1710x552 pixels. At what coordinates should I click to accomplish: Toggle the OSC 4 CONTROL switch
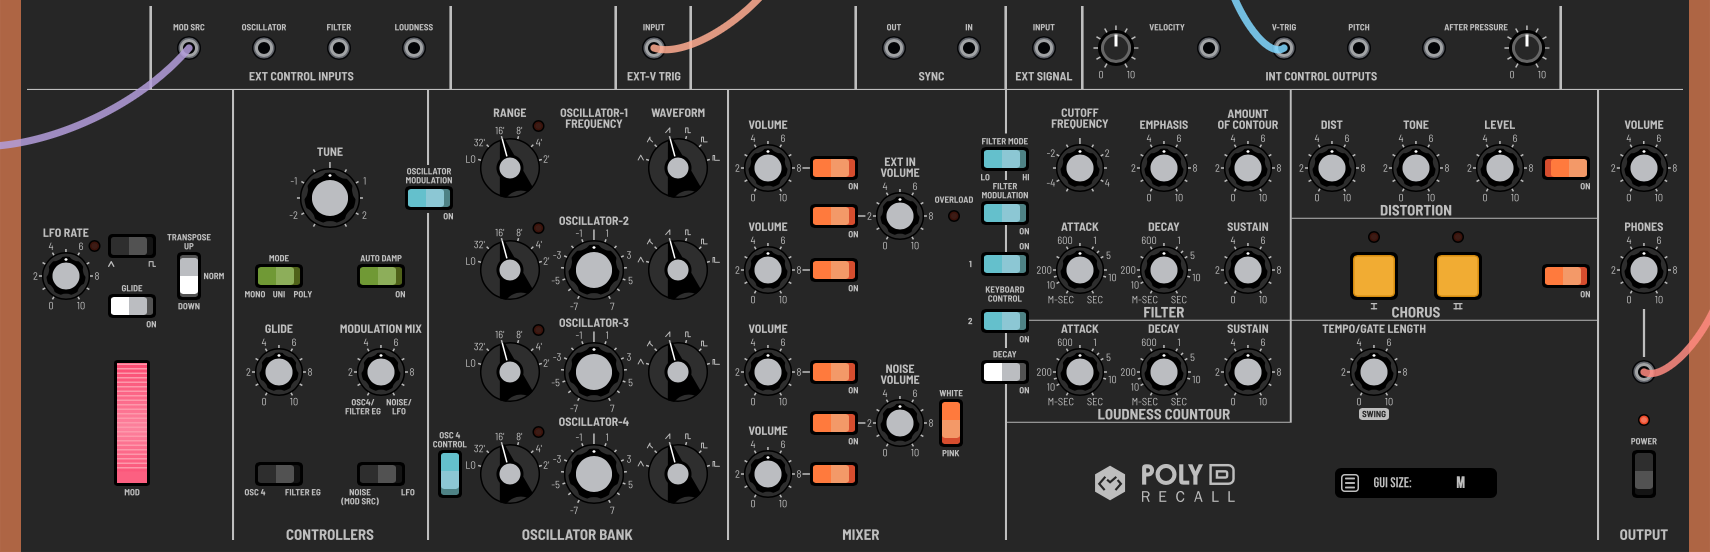click(x=450, y=474)
